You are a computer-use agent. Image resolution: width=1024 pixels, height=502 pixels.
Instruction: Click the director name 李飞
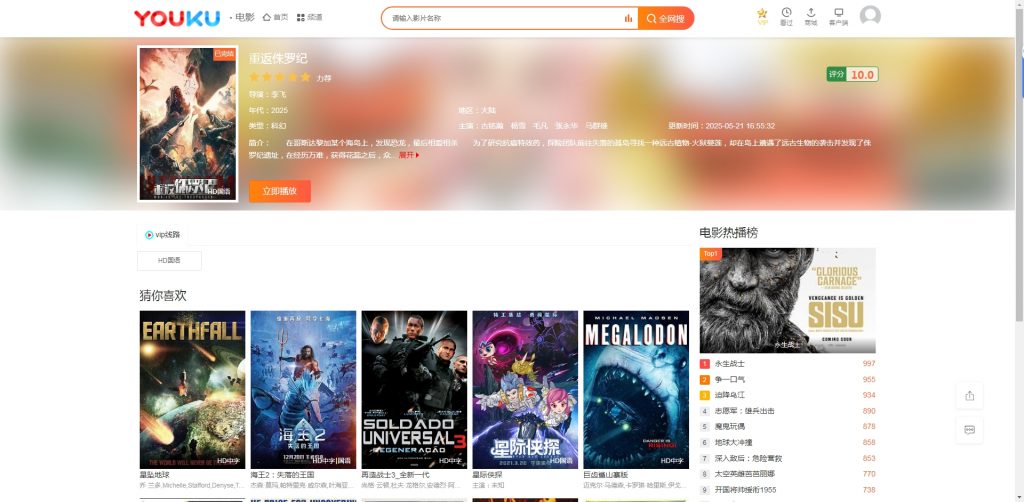click(279, 95)
